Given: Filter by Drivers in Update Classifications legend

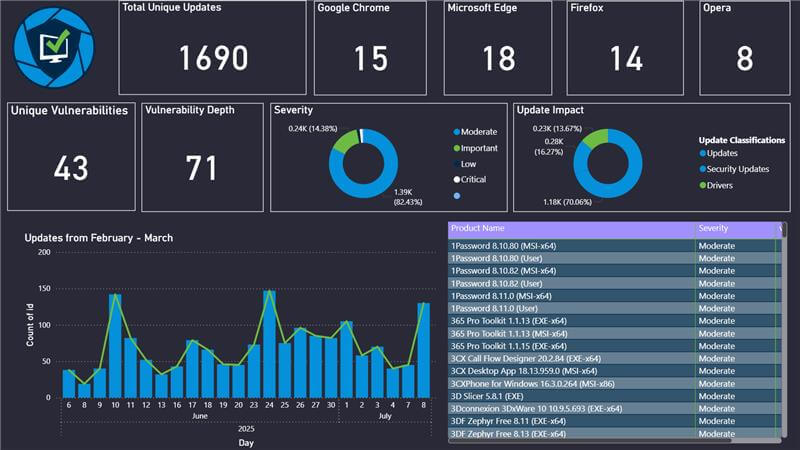Looking at the screenshot, I should pos(716,185).
